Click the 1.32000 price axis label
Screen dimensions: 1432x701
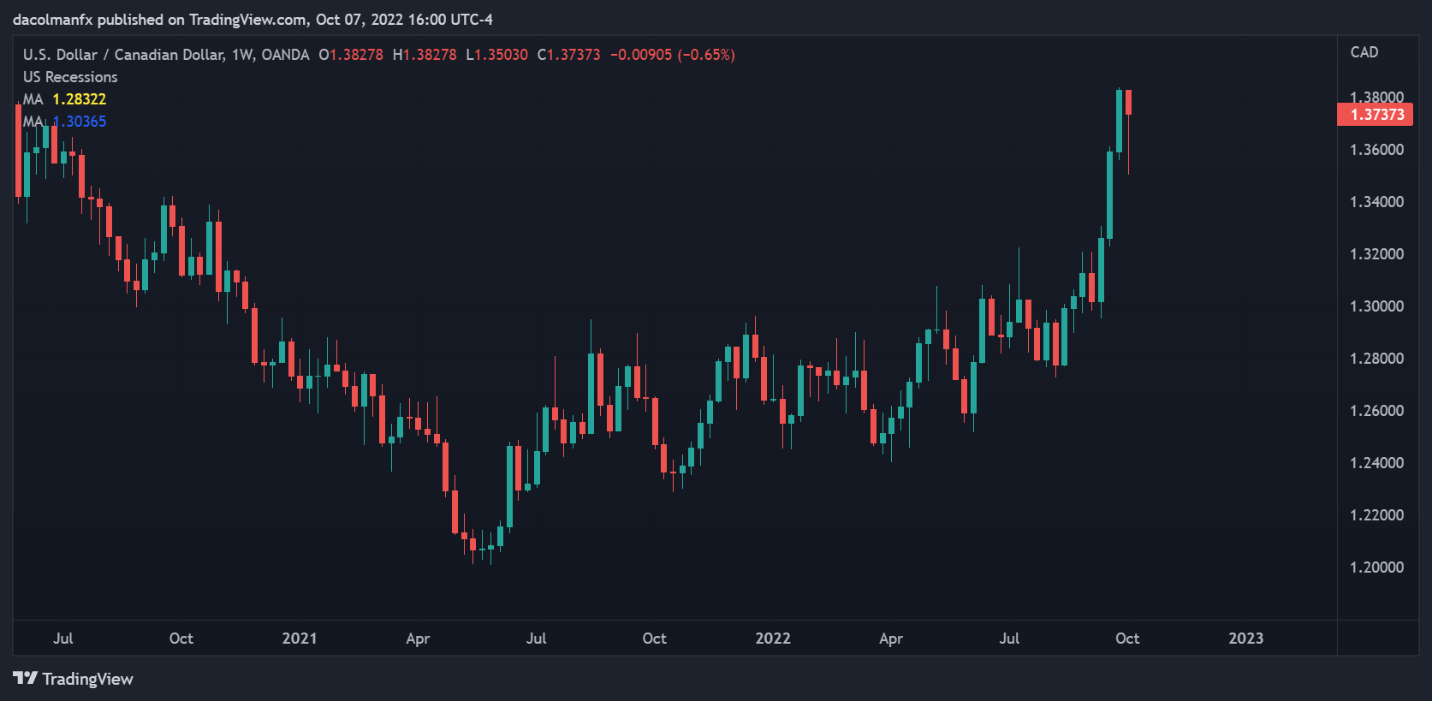[1377, 254]
